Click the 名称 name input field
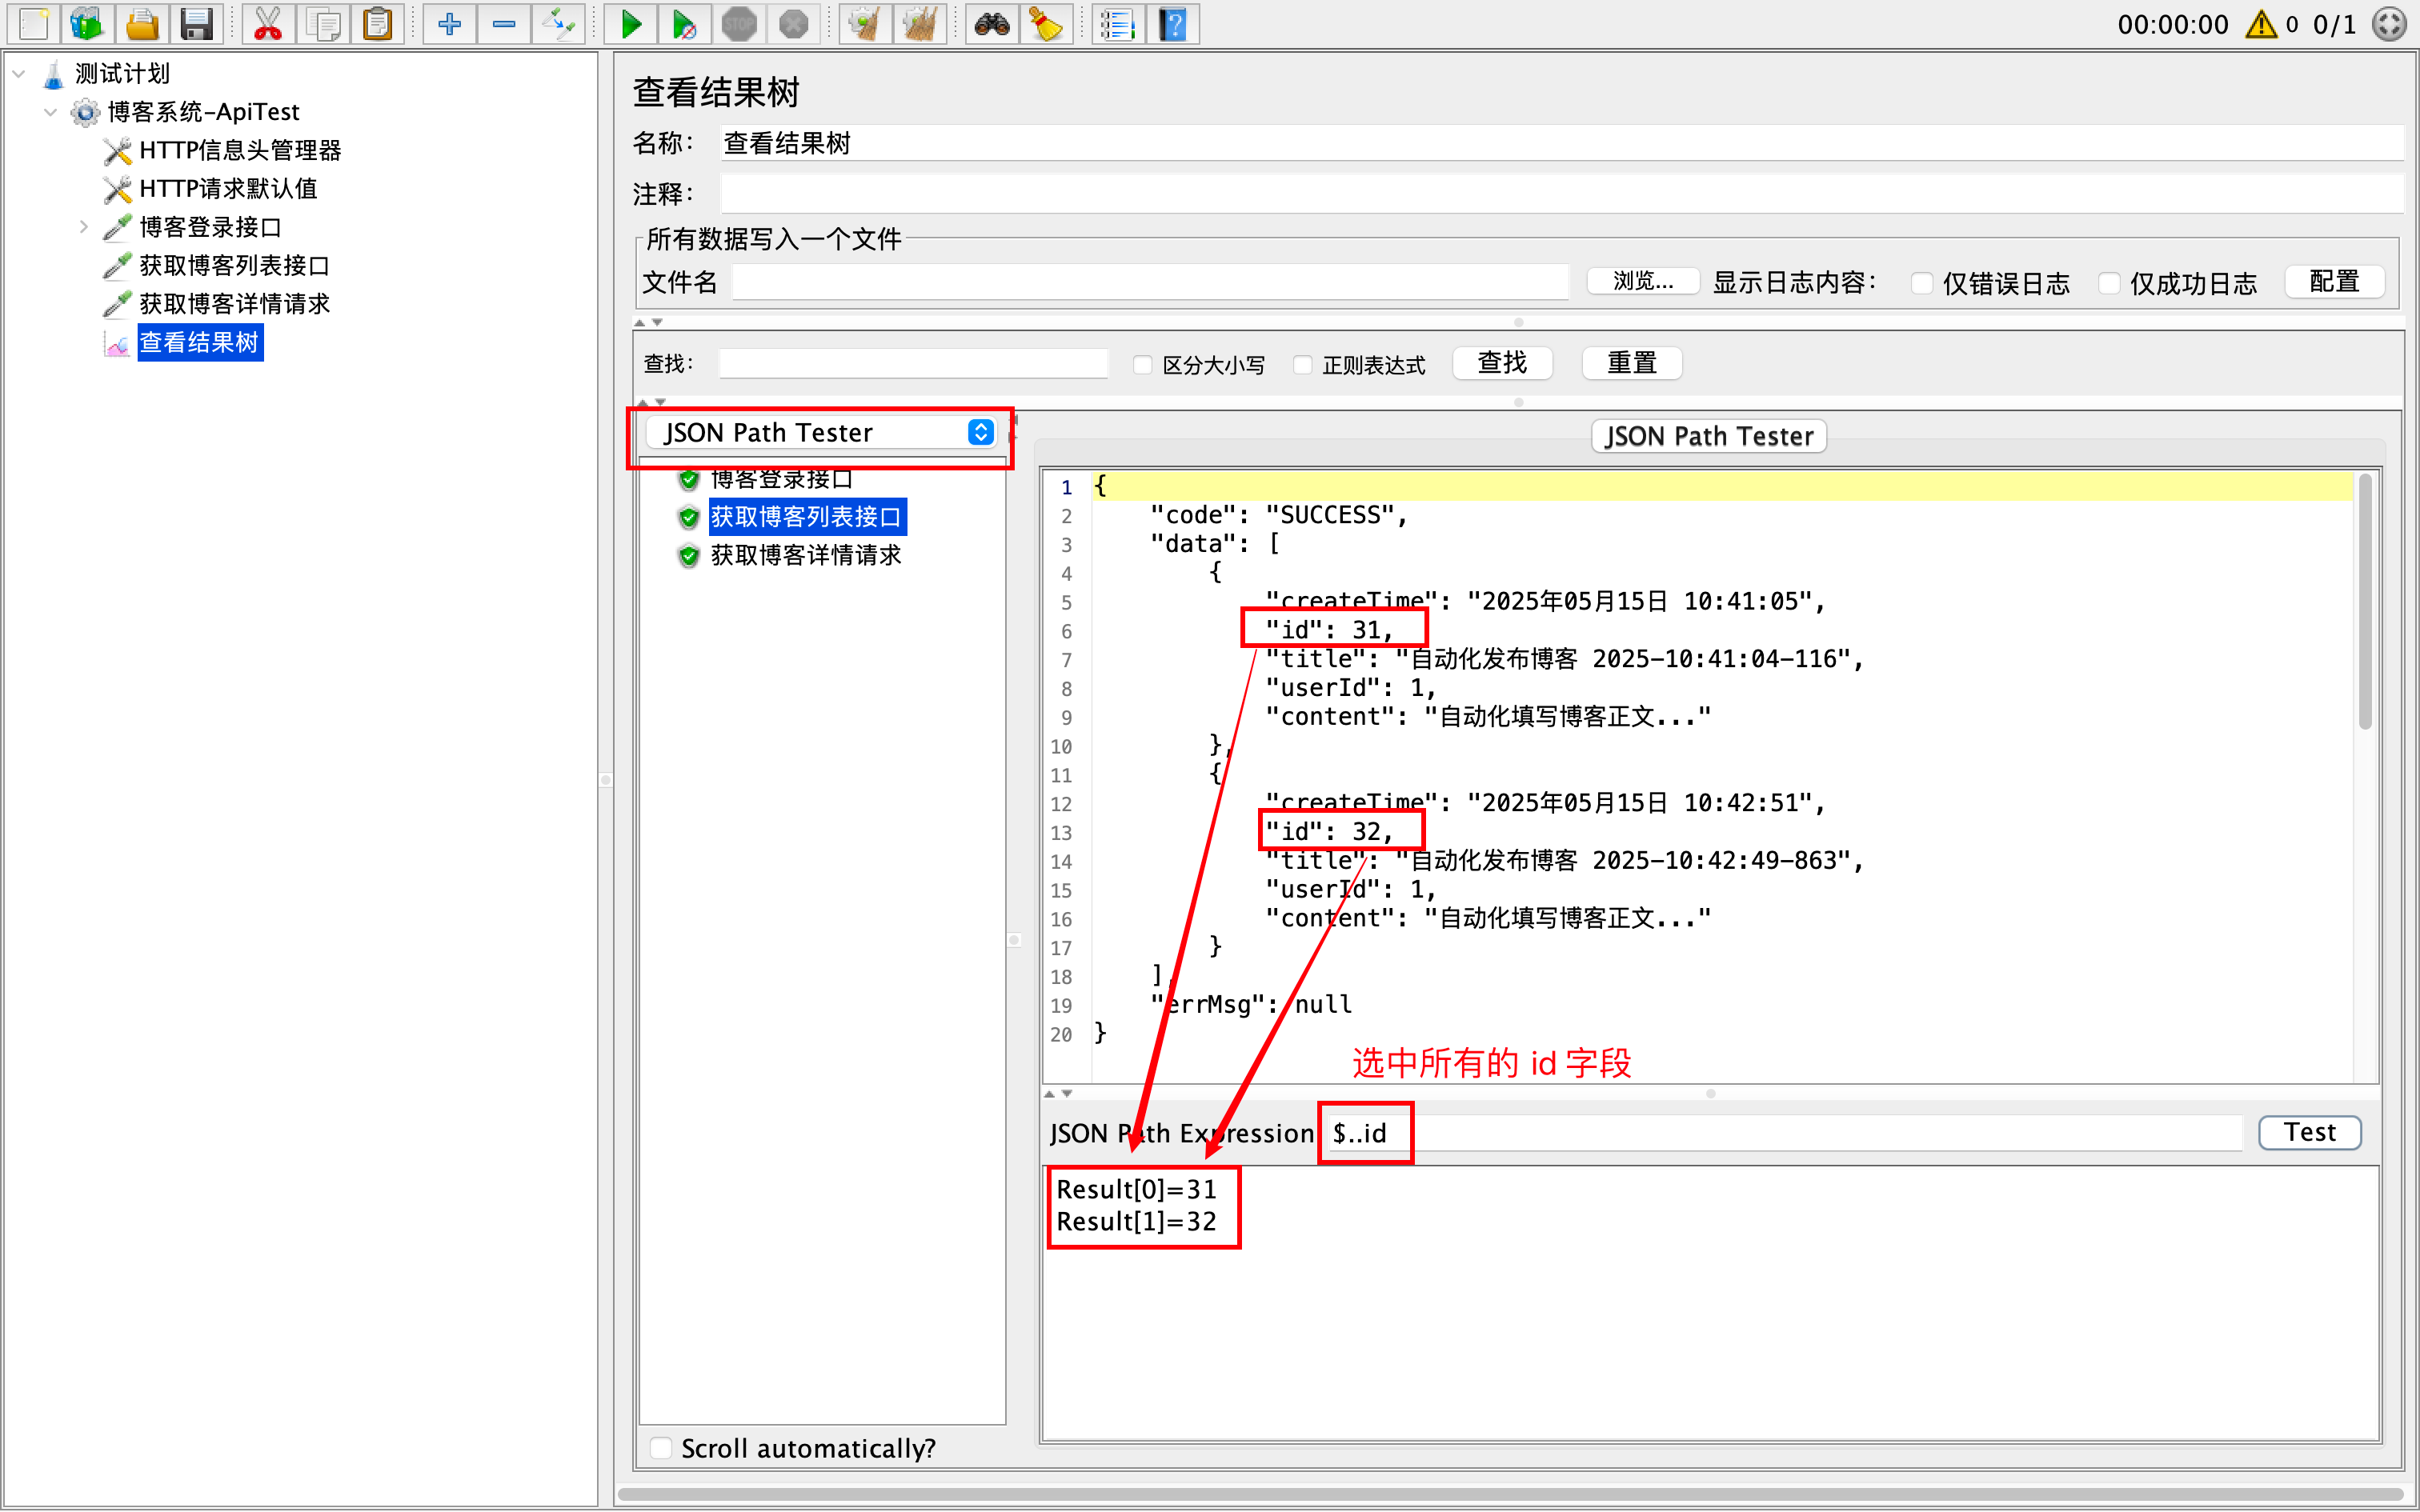The height and width of the screenshot is (1512, 2420). 1561,143
